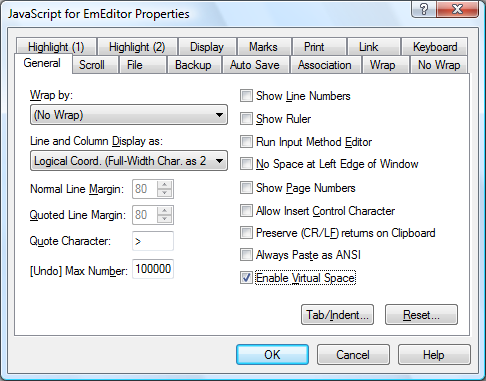The height and width of the screenshot is (381, 486).
Task: Open the Wrap by dropdown
Action: click(x=129, y=115)
